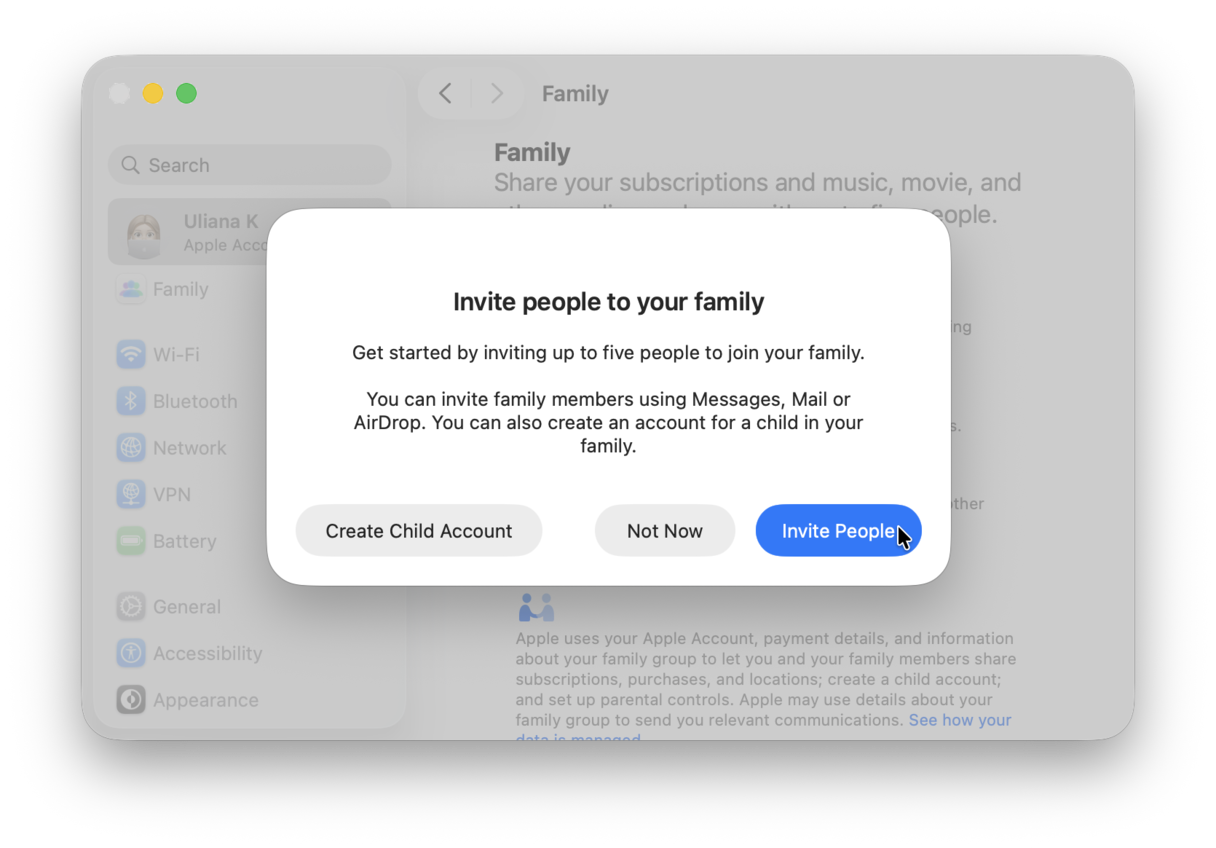The height and width of the screenshot is (848, 1216).
Task: Select the Bluetooth icon in sidebar
Action: 131,401
